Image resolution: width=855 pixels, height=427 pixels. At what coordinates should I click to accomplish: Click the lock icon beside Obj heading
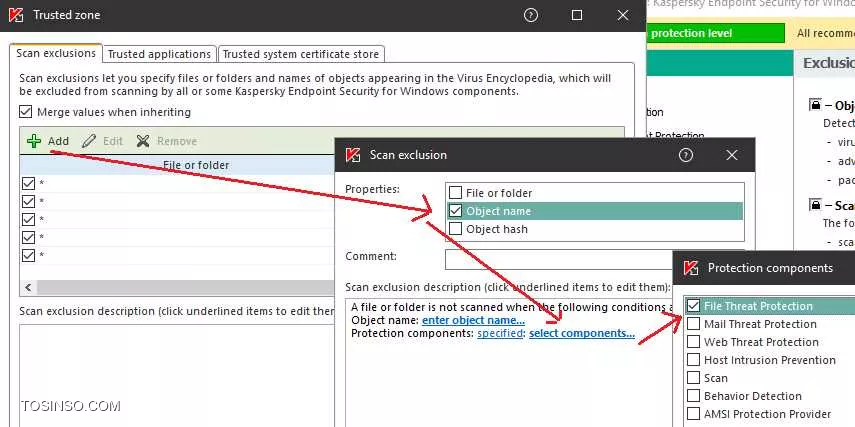point(815,104)
